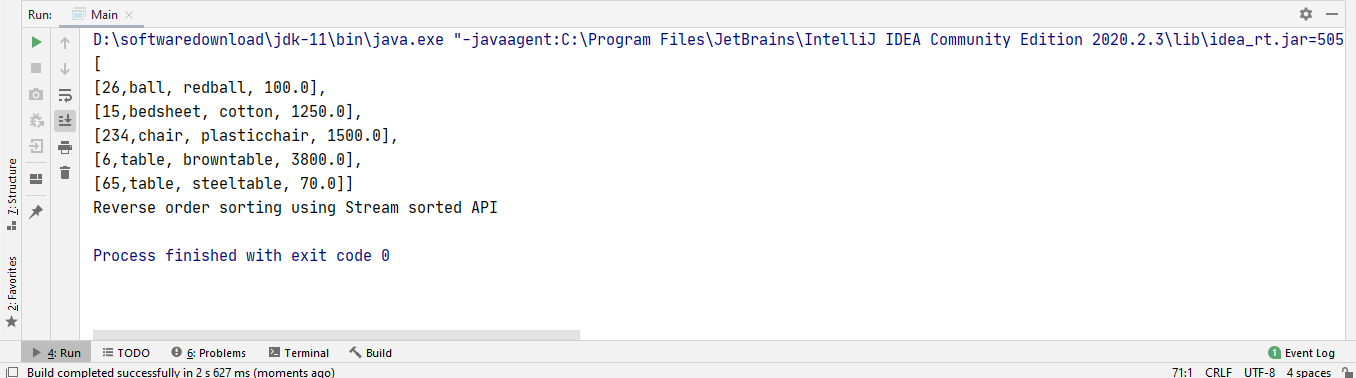Toggle the Pin Tab pushpin
Viewport: 1356px width, 378px height.
pos(36,212)
